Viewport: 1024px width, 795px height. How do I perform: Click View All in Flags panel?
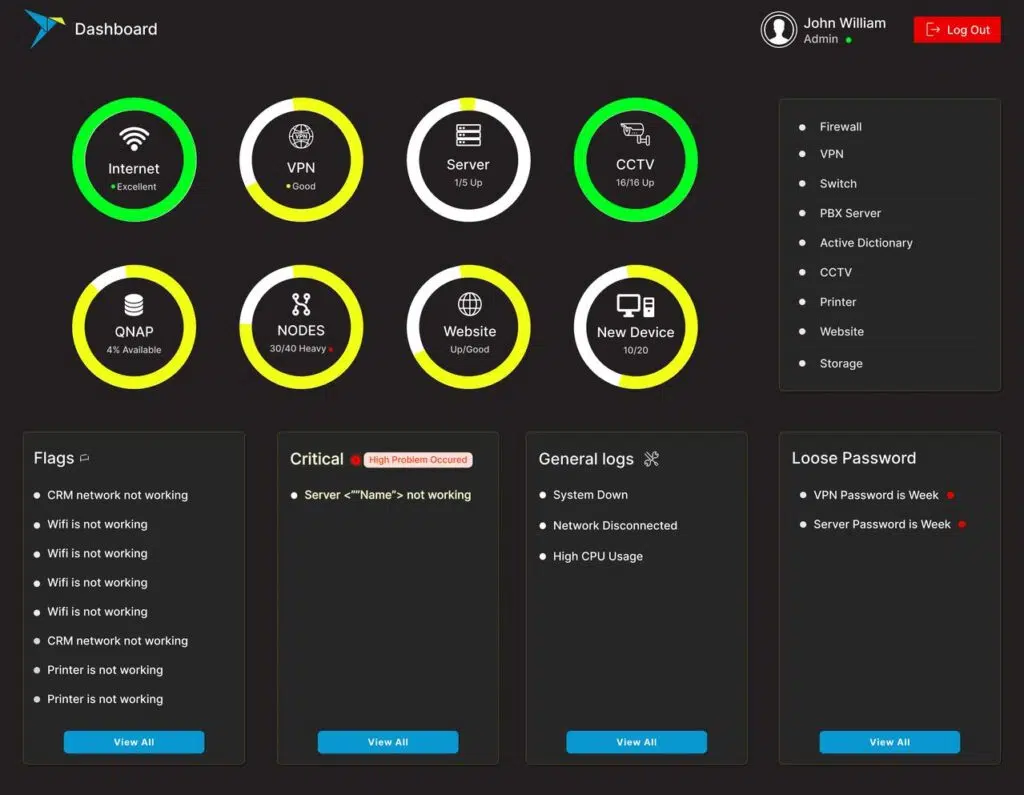pos(134,742)
